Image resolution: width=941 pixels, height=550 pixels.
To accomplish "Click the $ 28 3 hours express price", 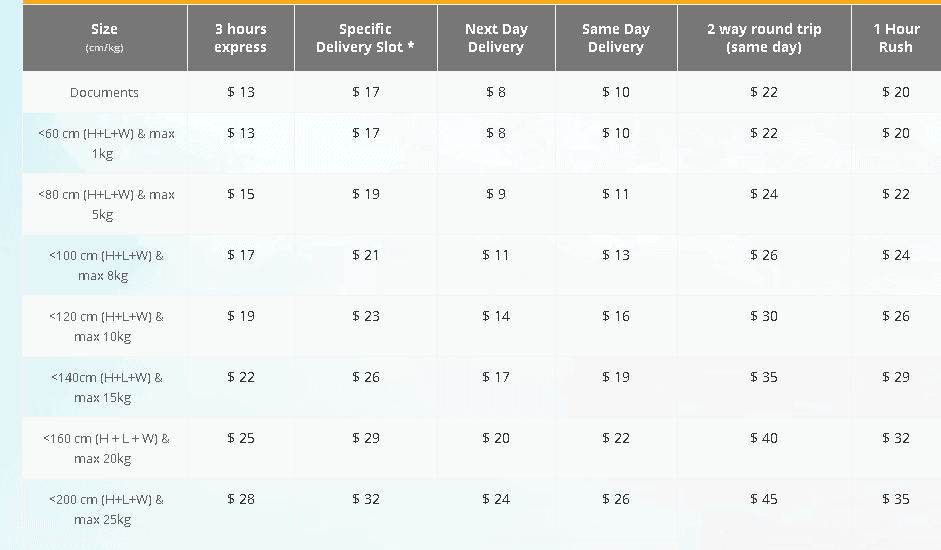I will [241, 499].
